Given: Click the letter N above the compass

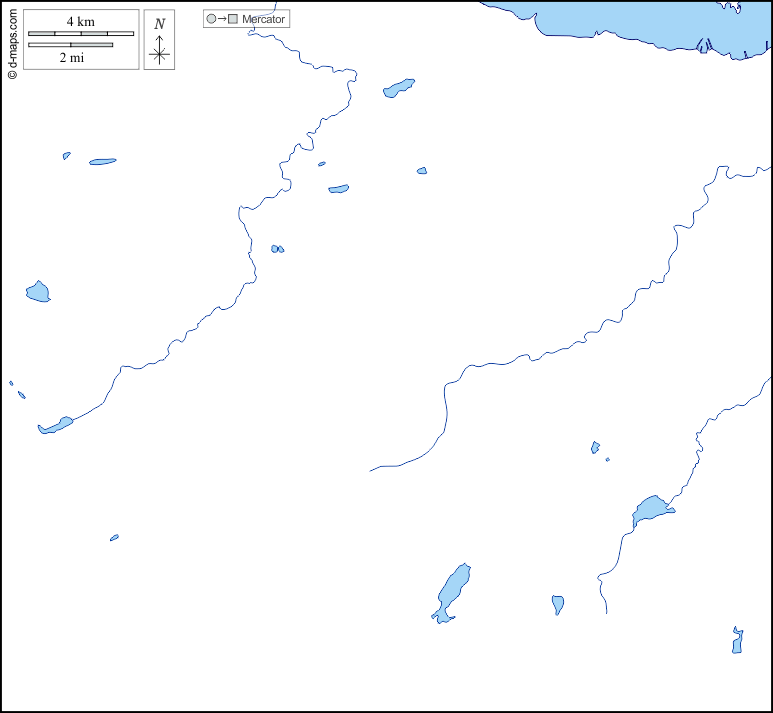Looking at the screenshot, I should point(159,24).
